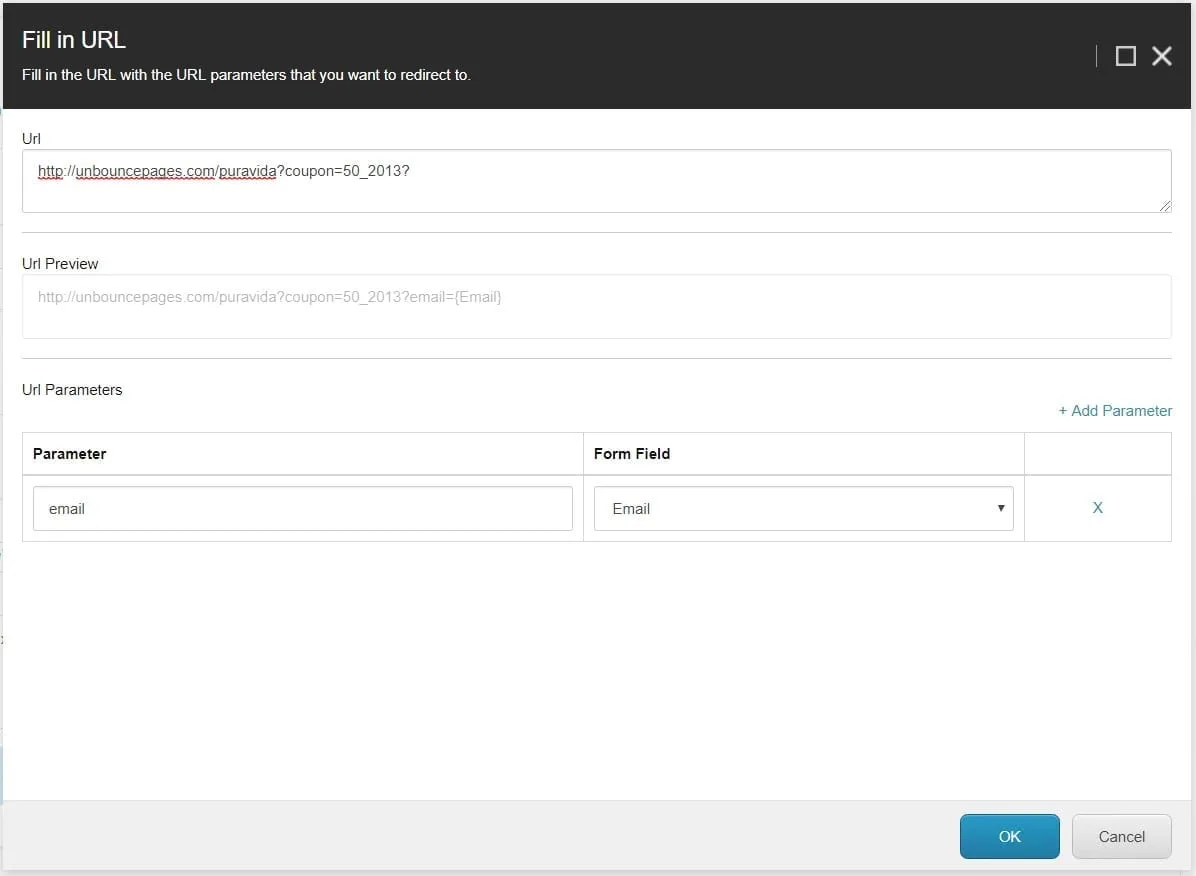The width and height of the screenshot is (1196, 876).
Task: Place cursor in the Url input area
Action: [597, 180]
